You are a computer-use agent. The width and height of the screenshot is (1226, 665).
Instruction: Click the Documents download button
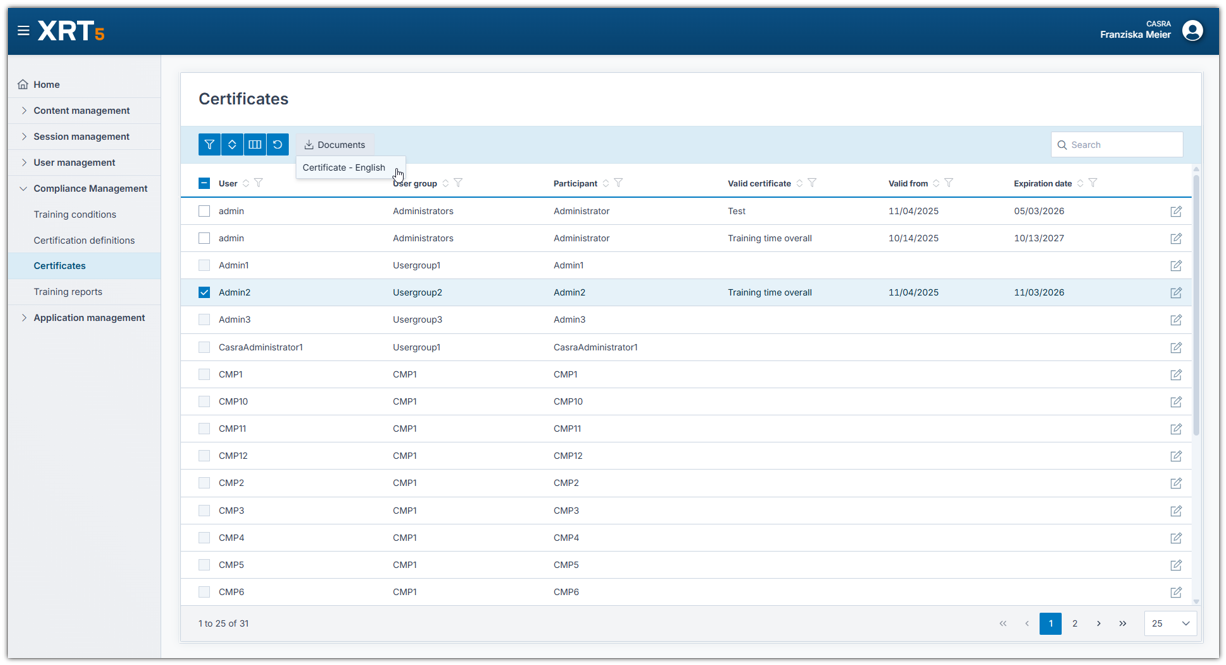point(335,145)
